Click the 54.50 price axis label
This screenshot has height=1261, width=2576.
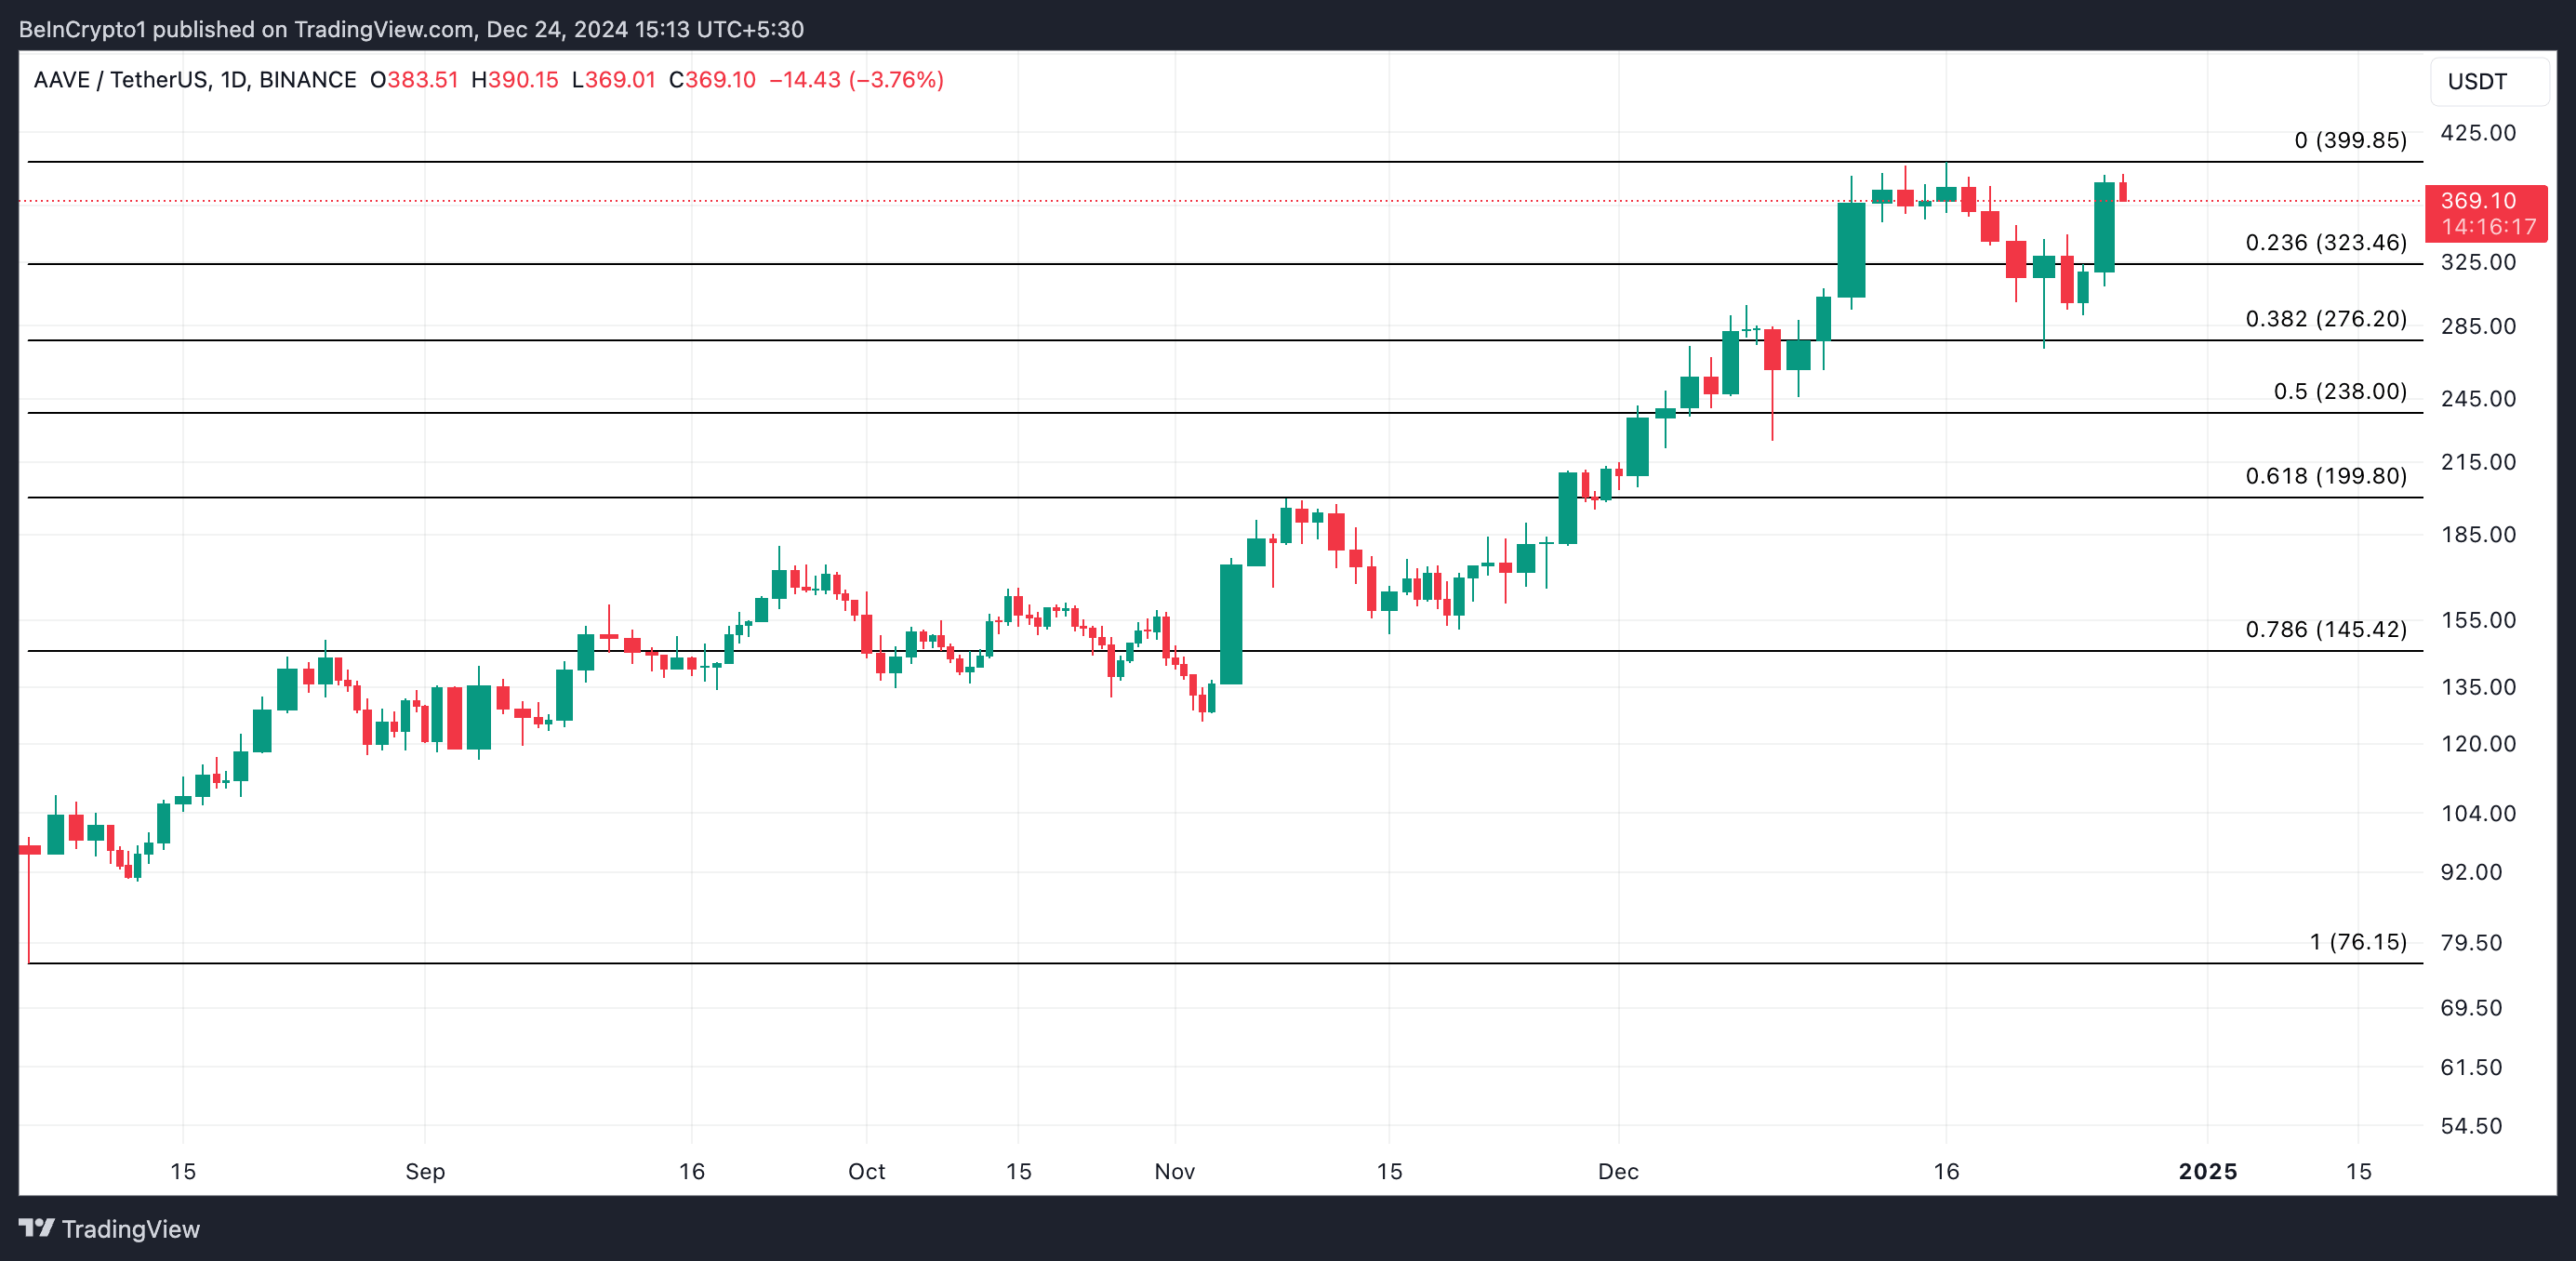2470,1126
